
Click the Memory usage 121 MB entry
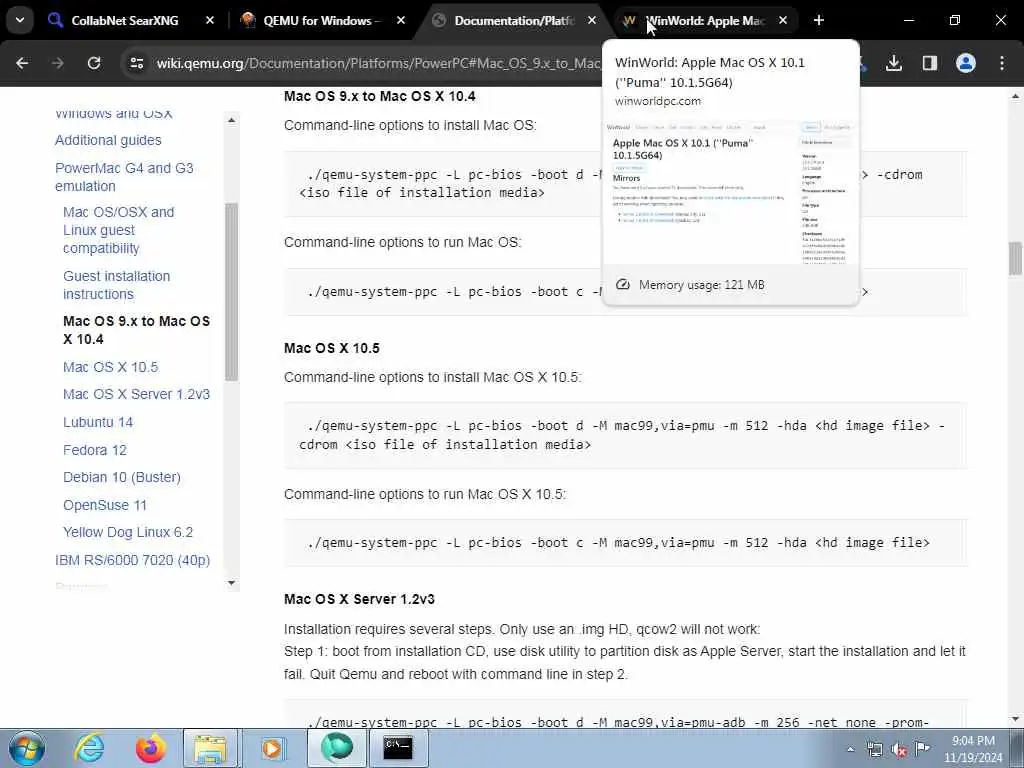pos(701,285)
